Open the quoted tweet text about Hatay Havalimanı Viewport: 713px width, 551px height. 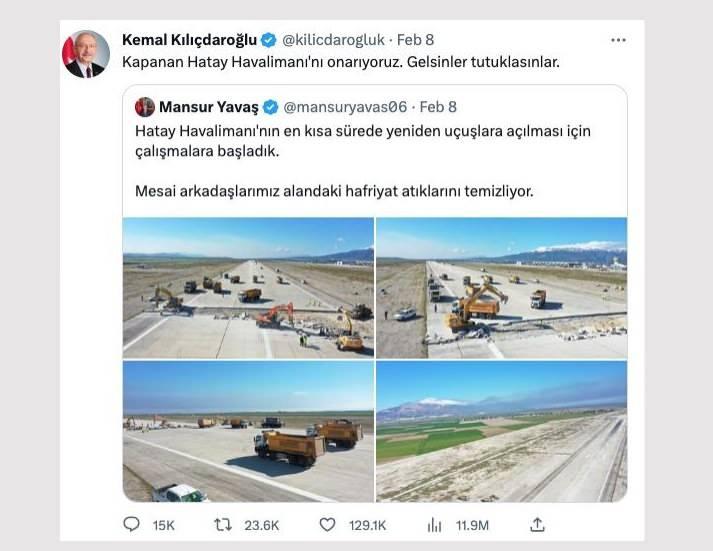coord(363,161)
